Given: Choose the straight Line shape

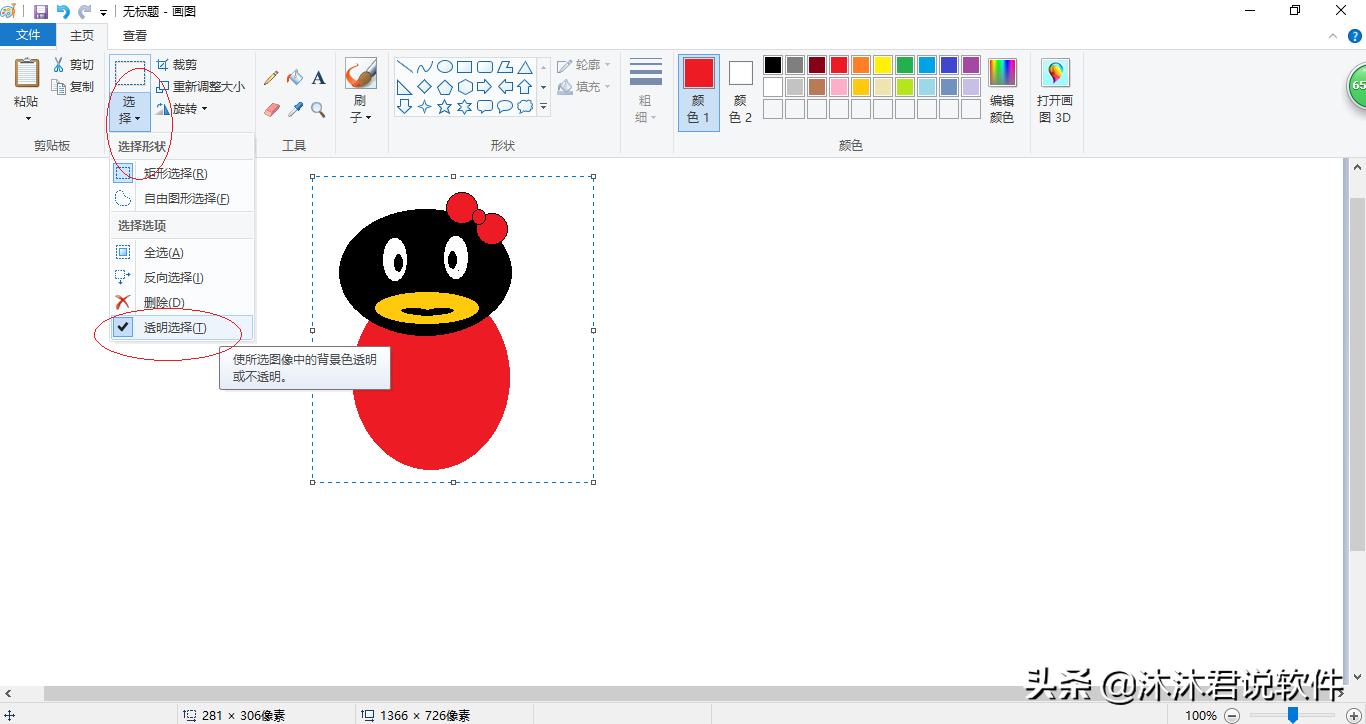Looking at the screenshot, I should (405, 67).
